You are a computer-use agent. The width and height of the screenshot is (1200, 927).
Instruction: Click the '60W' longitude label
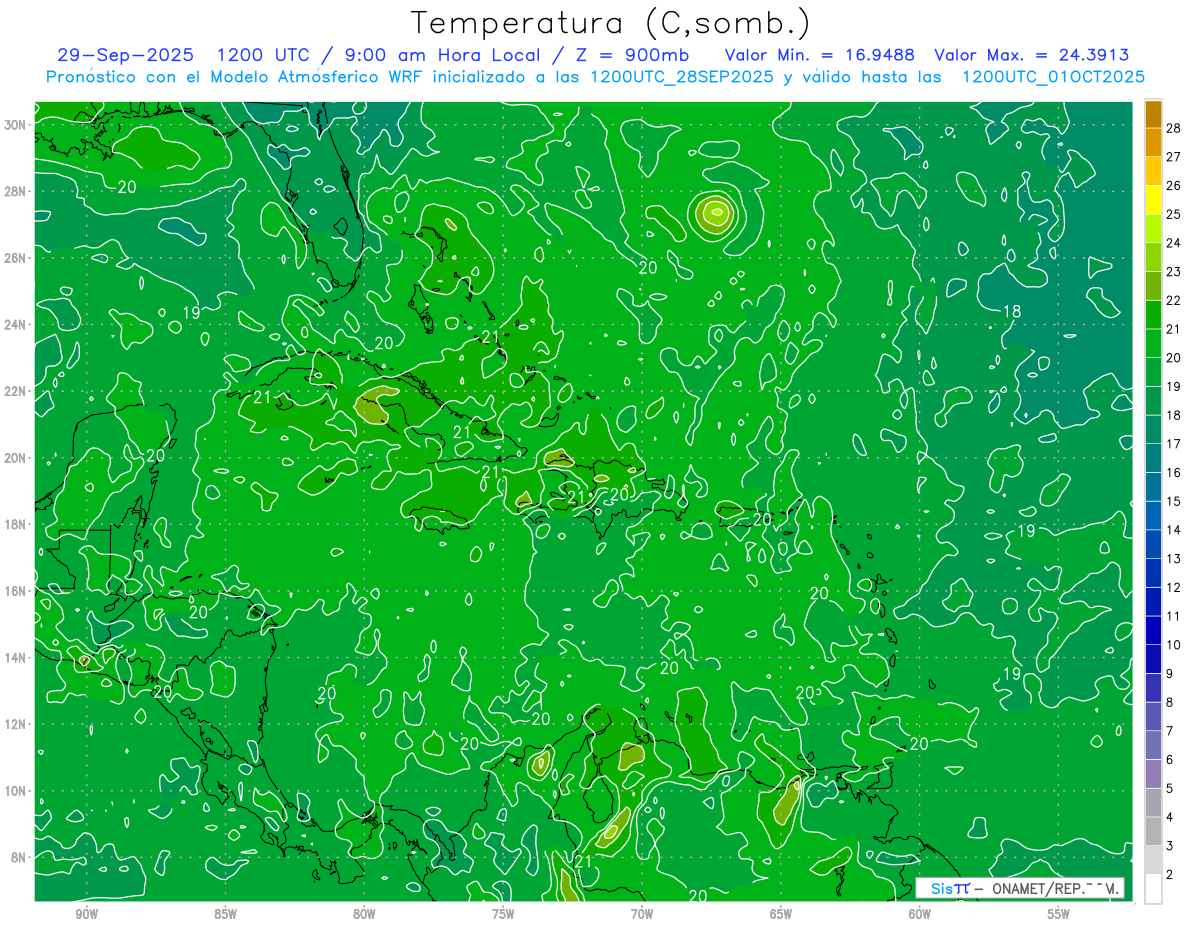click(x=920, y=914)
